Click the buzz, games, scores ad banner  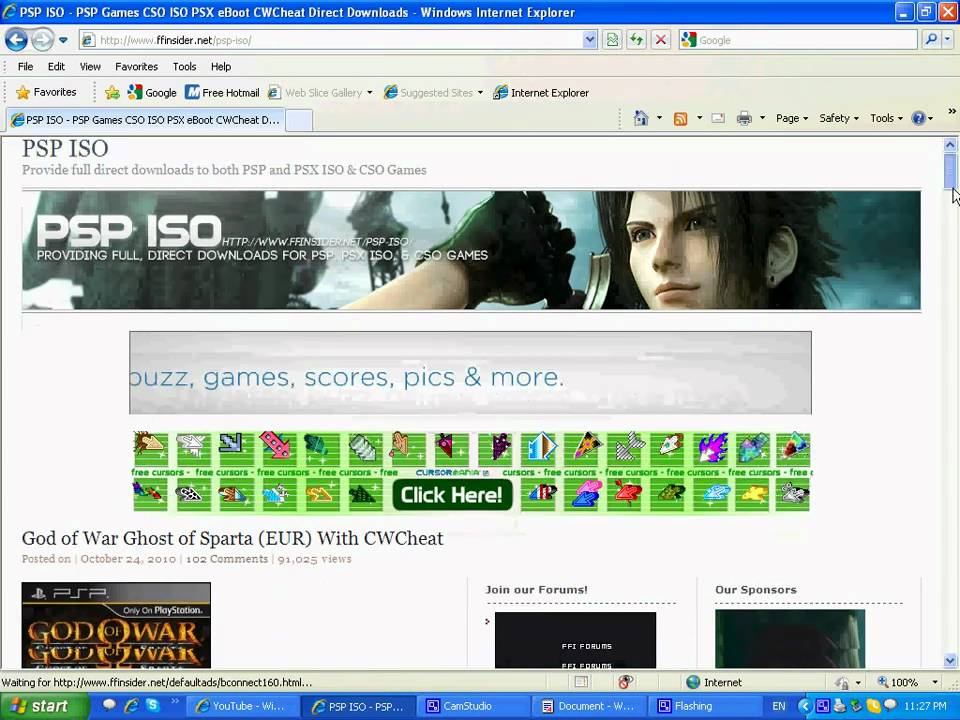click(470, 373)
